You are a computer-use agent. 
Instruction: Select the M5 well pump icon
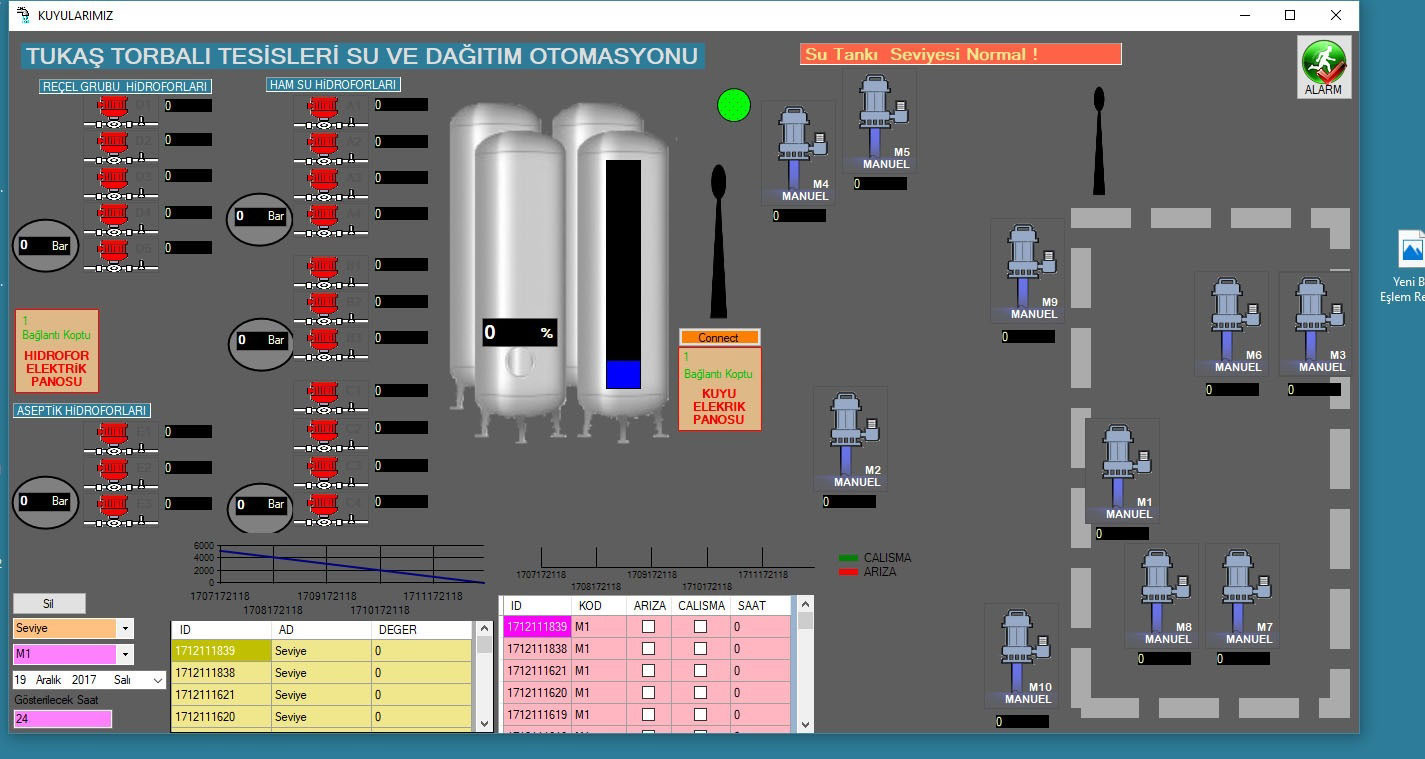pyautogui.click(x=878, y=121)
